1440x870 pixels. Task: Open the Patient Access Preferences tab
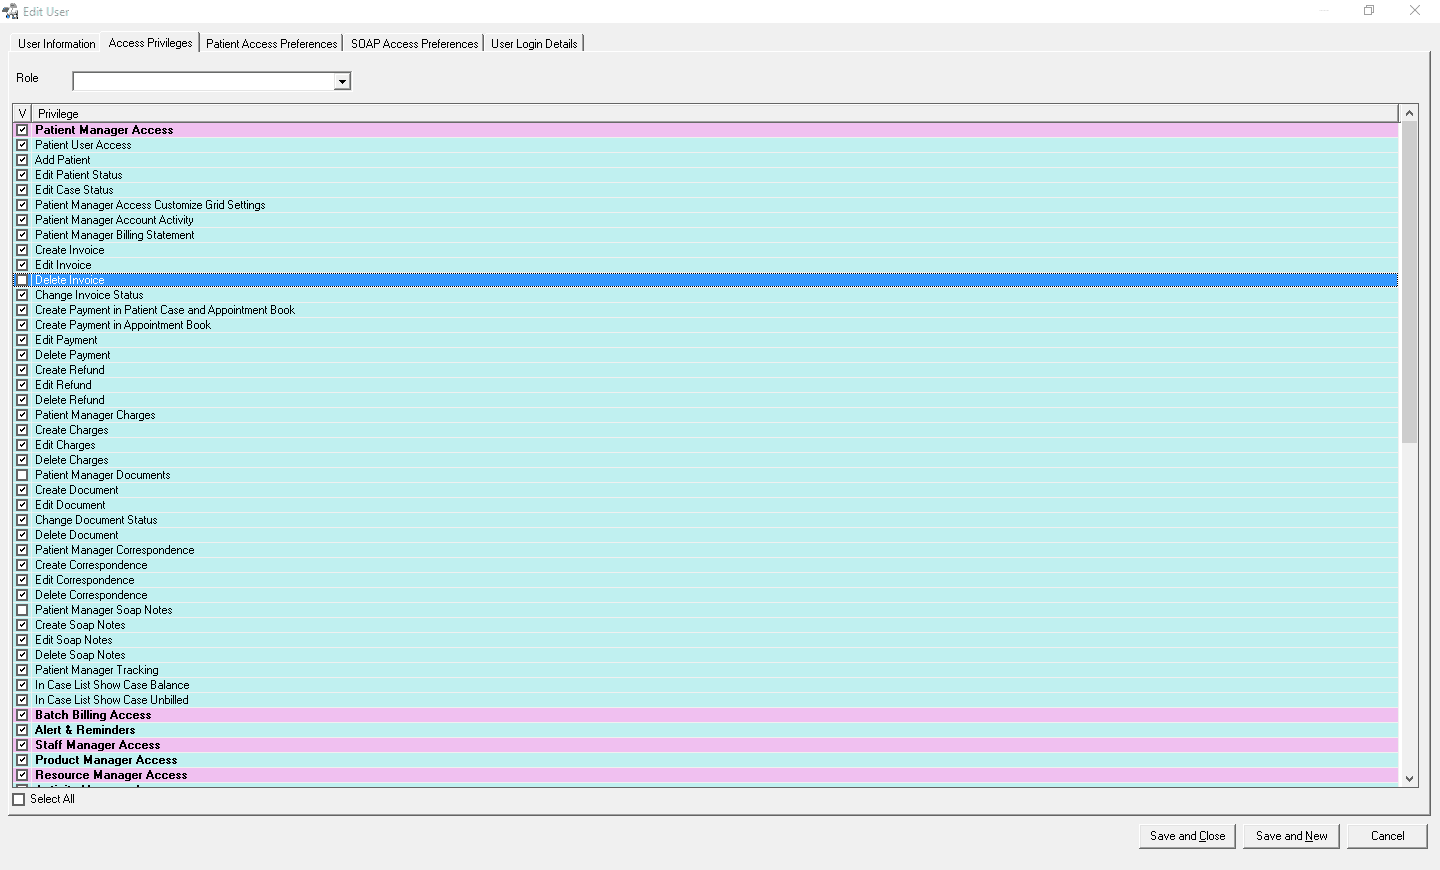(272, 44)
